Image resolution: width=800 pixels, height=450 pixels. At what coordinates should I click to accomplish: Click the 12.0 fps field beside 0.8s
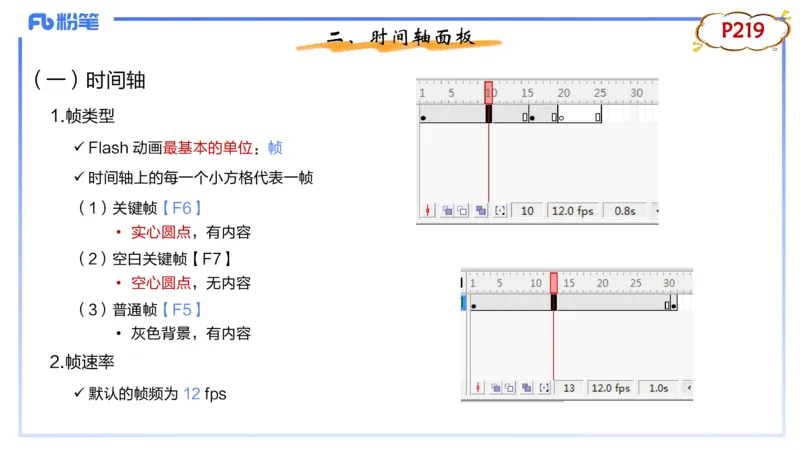pyautogui.click(x=572, y=211)
